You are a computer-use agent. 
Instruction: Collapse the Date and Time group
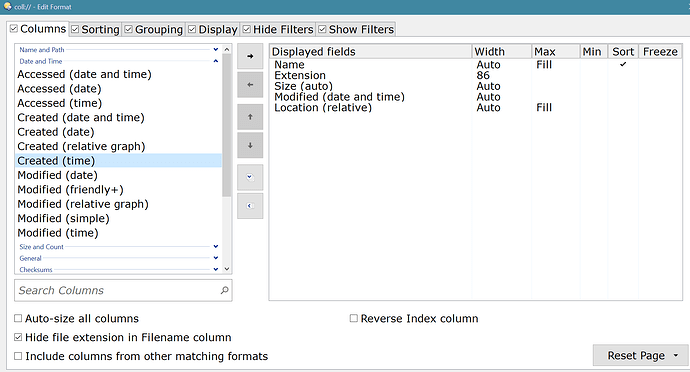[x=216, y=61]
